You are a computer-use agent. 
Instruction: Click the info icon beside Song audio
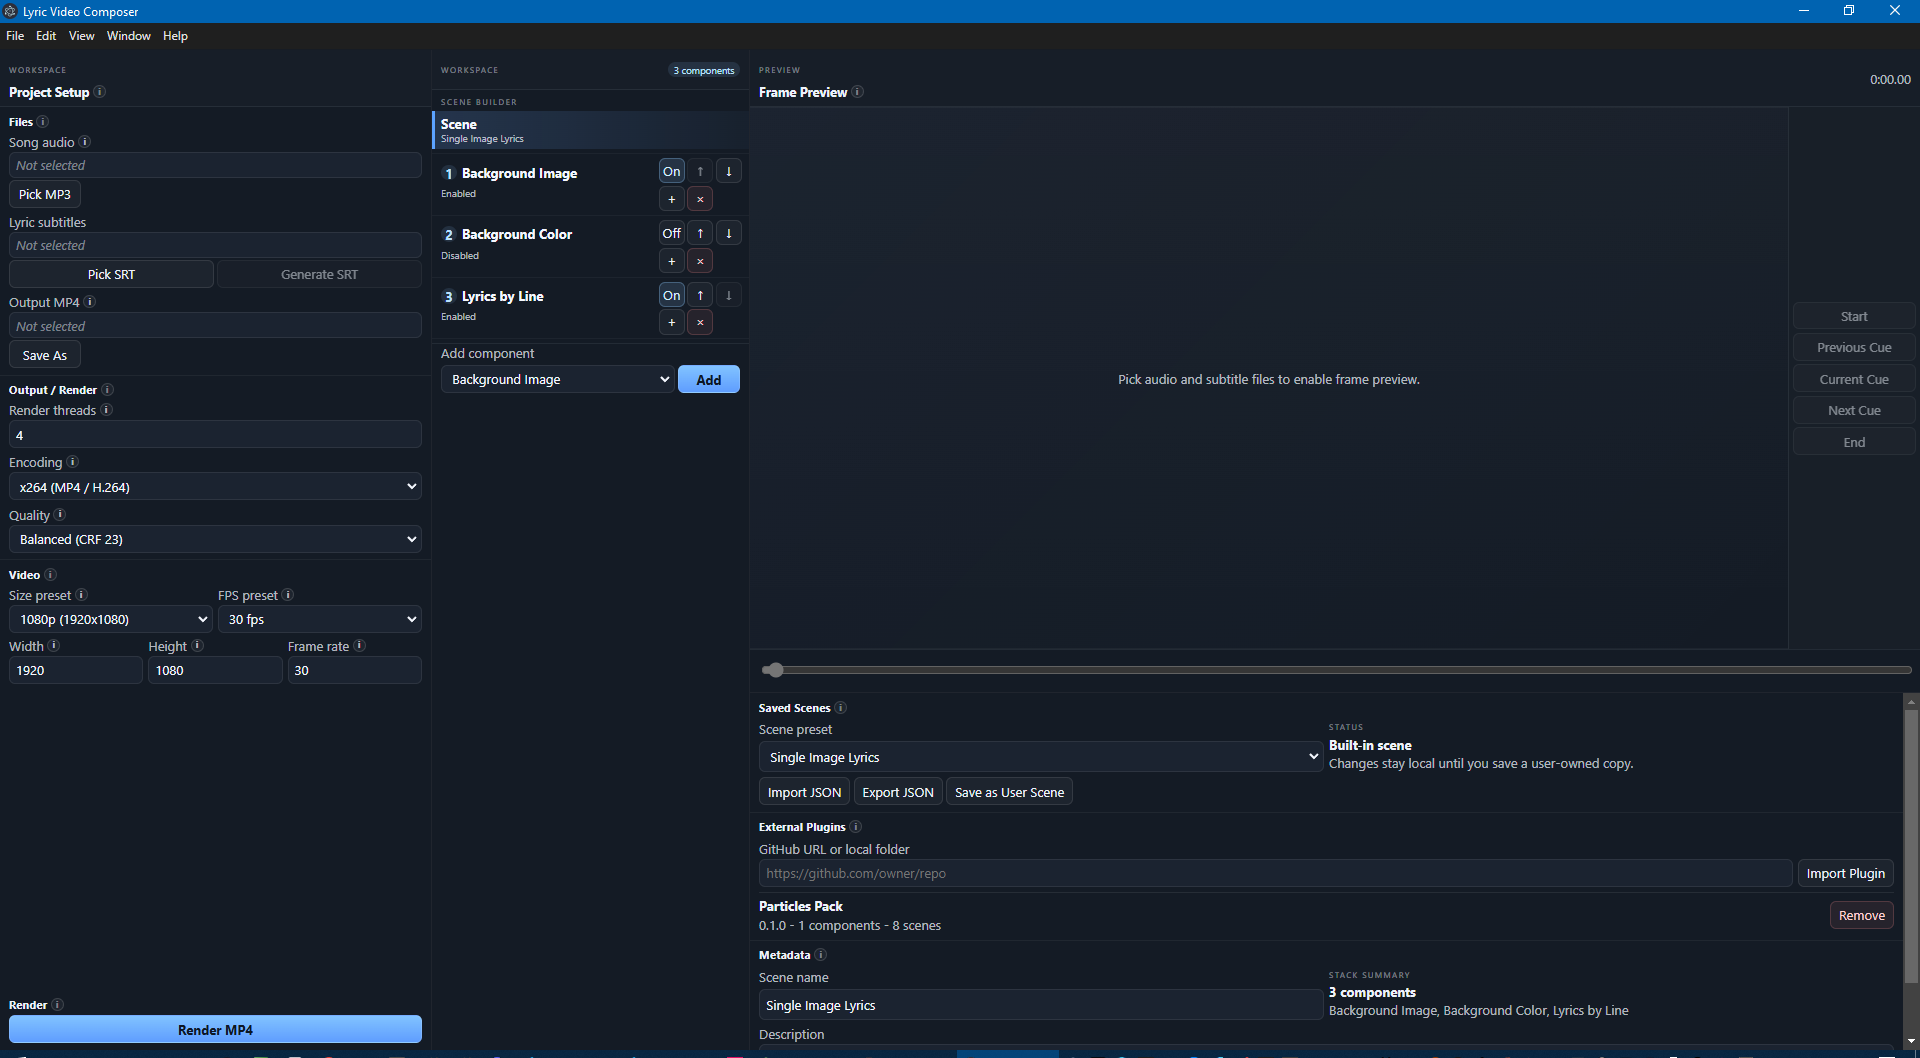tap(86, 142)
